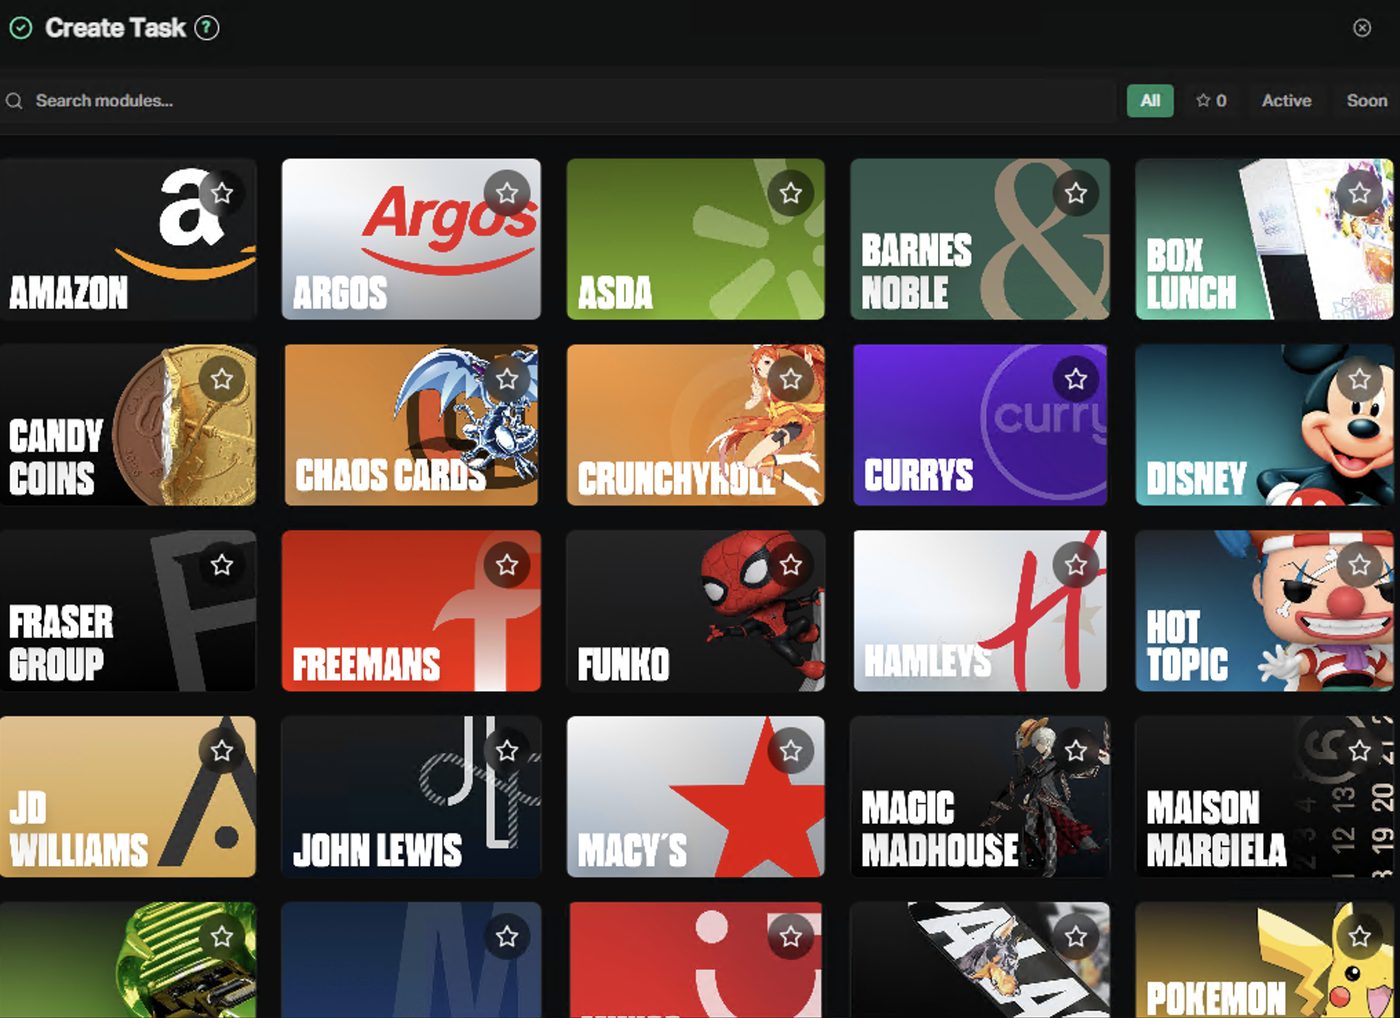
Task: Show the Soon modules filter
Action: (1366, 101)
